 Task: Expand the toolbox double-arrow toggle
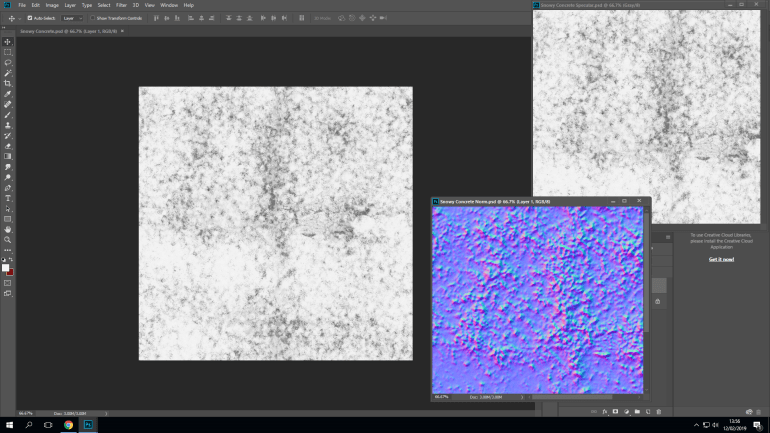(3, 27)
